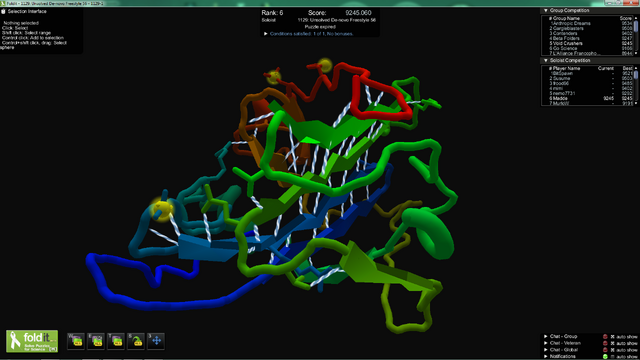Image resolution: width=640 pixels, height=360 pixels.
Task: Toggle auto show checkbox for Chat - Global
Action: tap(612, 350)
